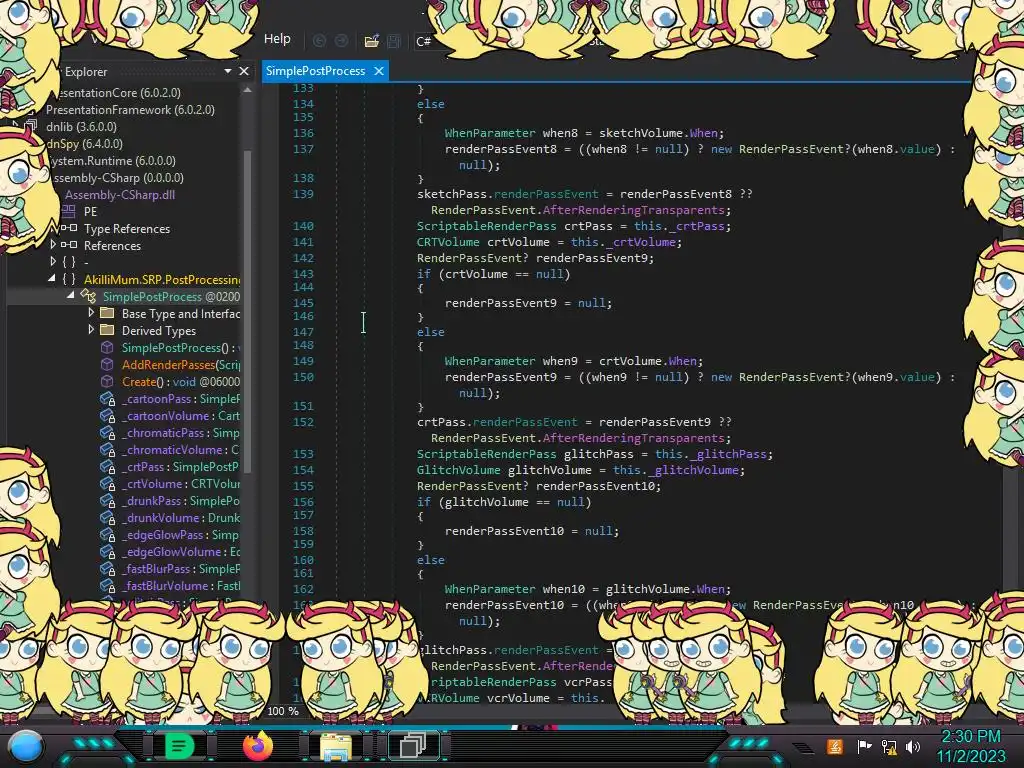Click the SimplePostProcess class icon
Screen dimensions: 1024x768
pos(88,296)
